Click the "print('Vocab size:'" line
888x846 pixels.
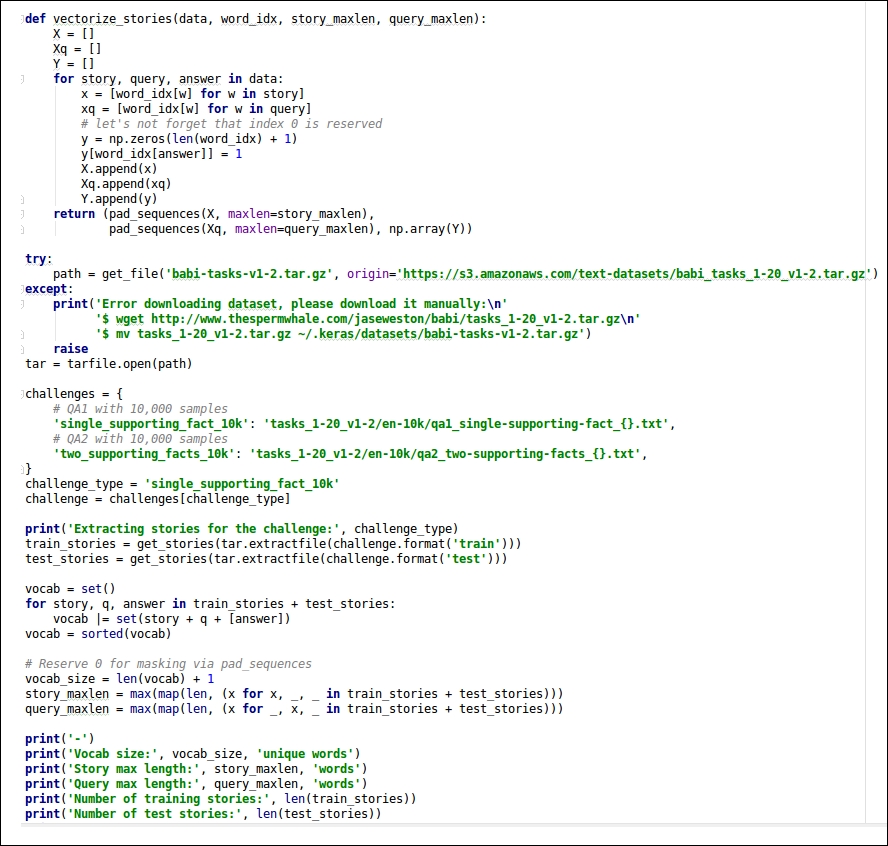[x=193, y=754]
